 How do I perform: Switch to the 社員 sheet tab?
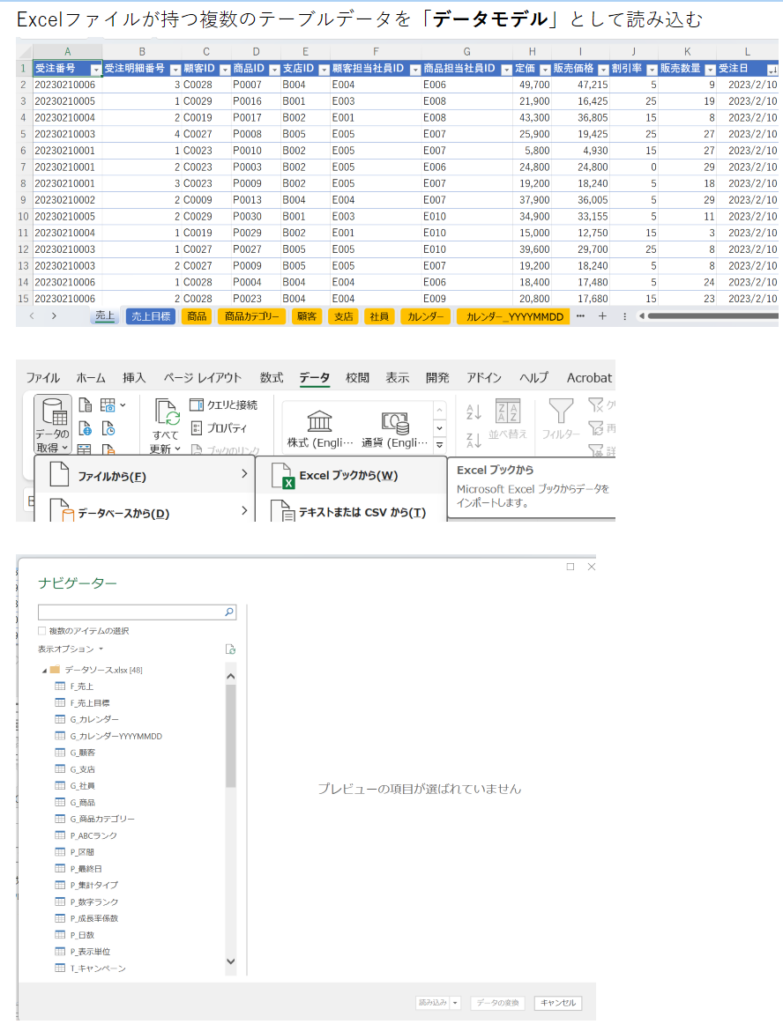pyautogui.click(x=379, y=316)
